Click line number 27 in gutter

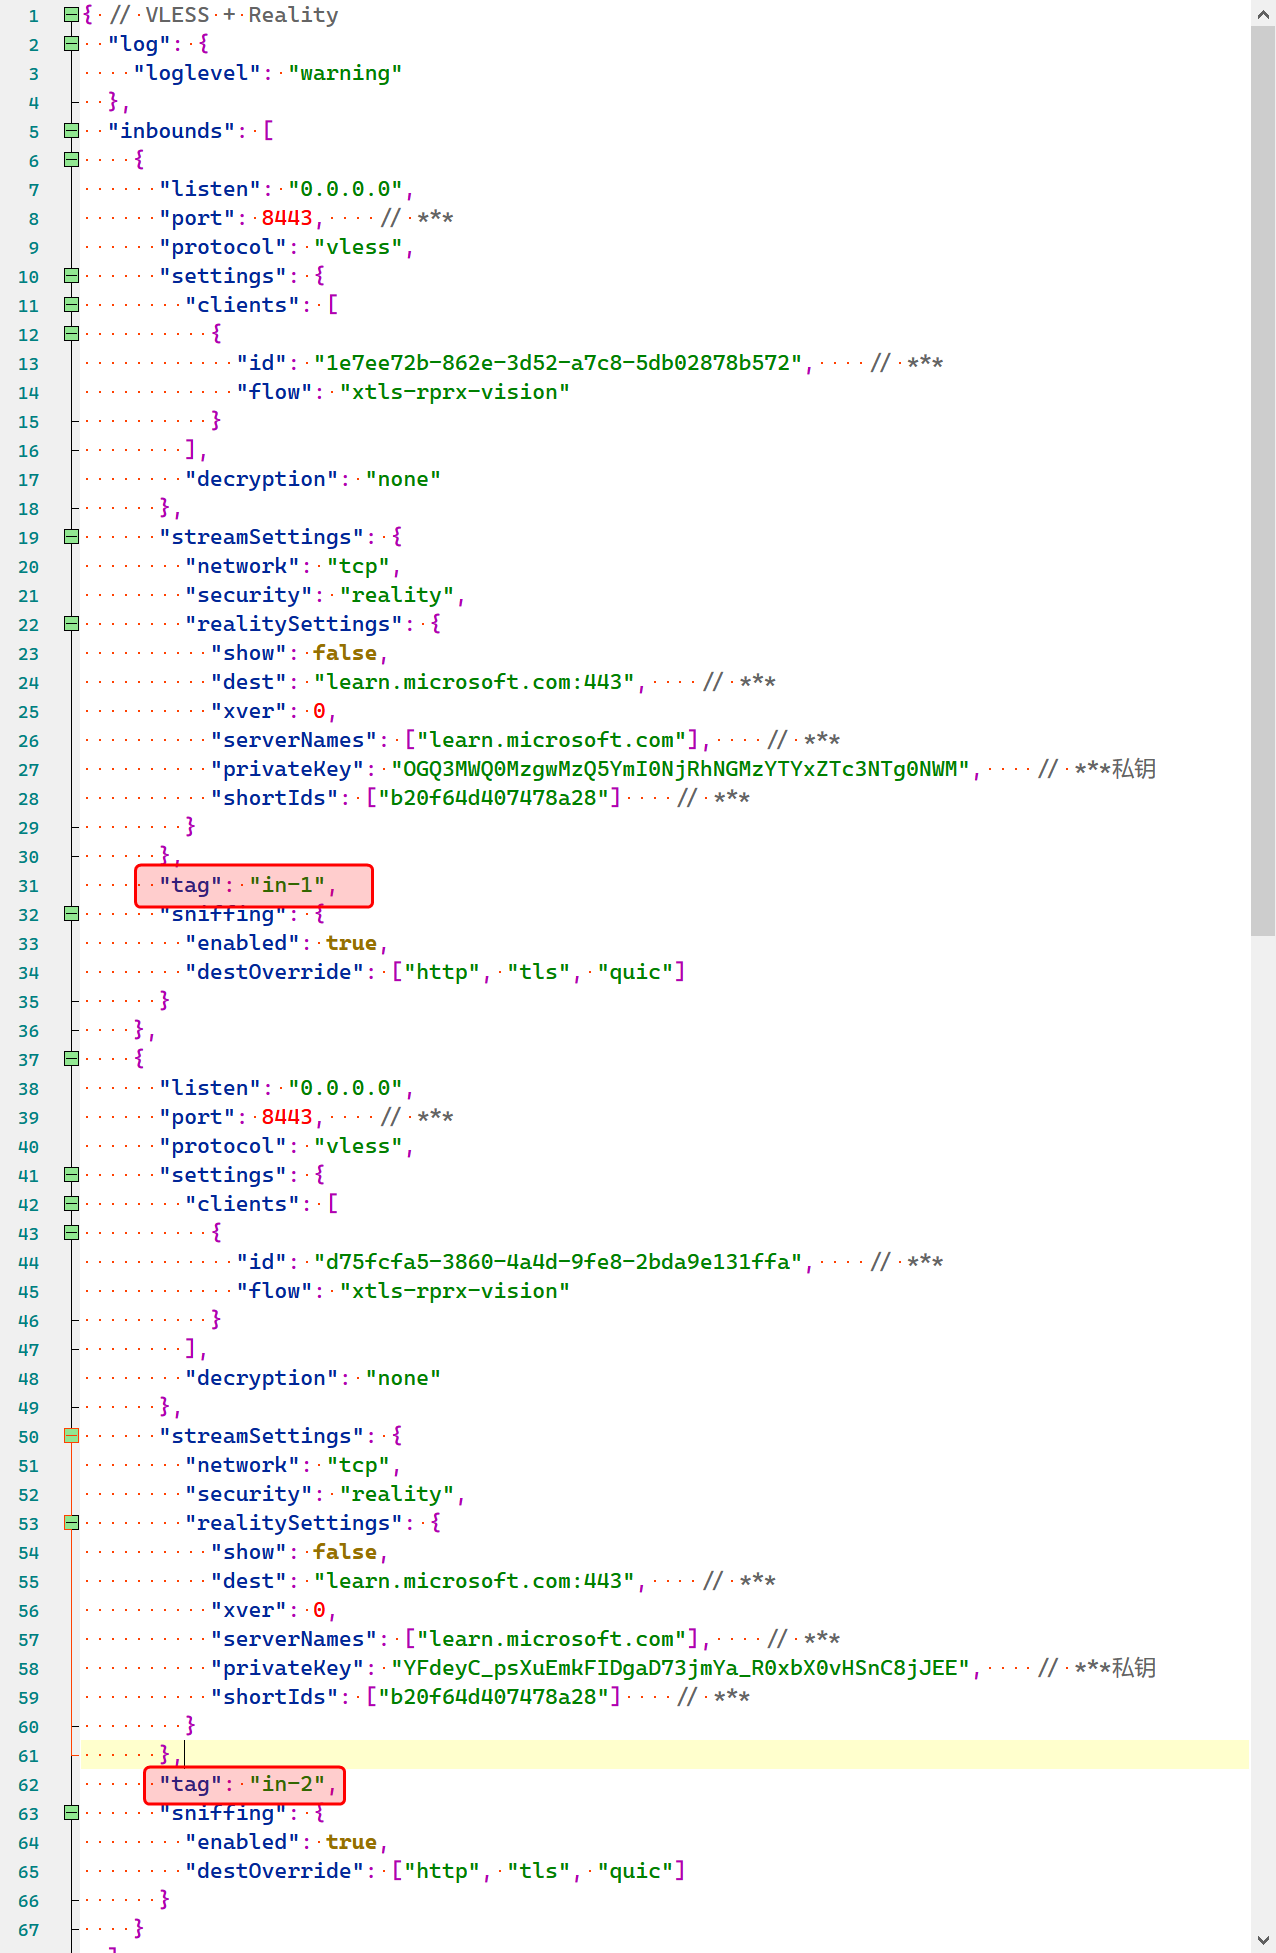[29, 770]
